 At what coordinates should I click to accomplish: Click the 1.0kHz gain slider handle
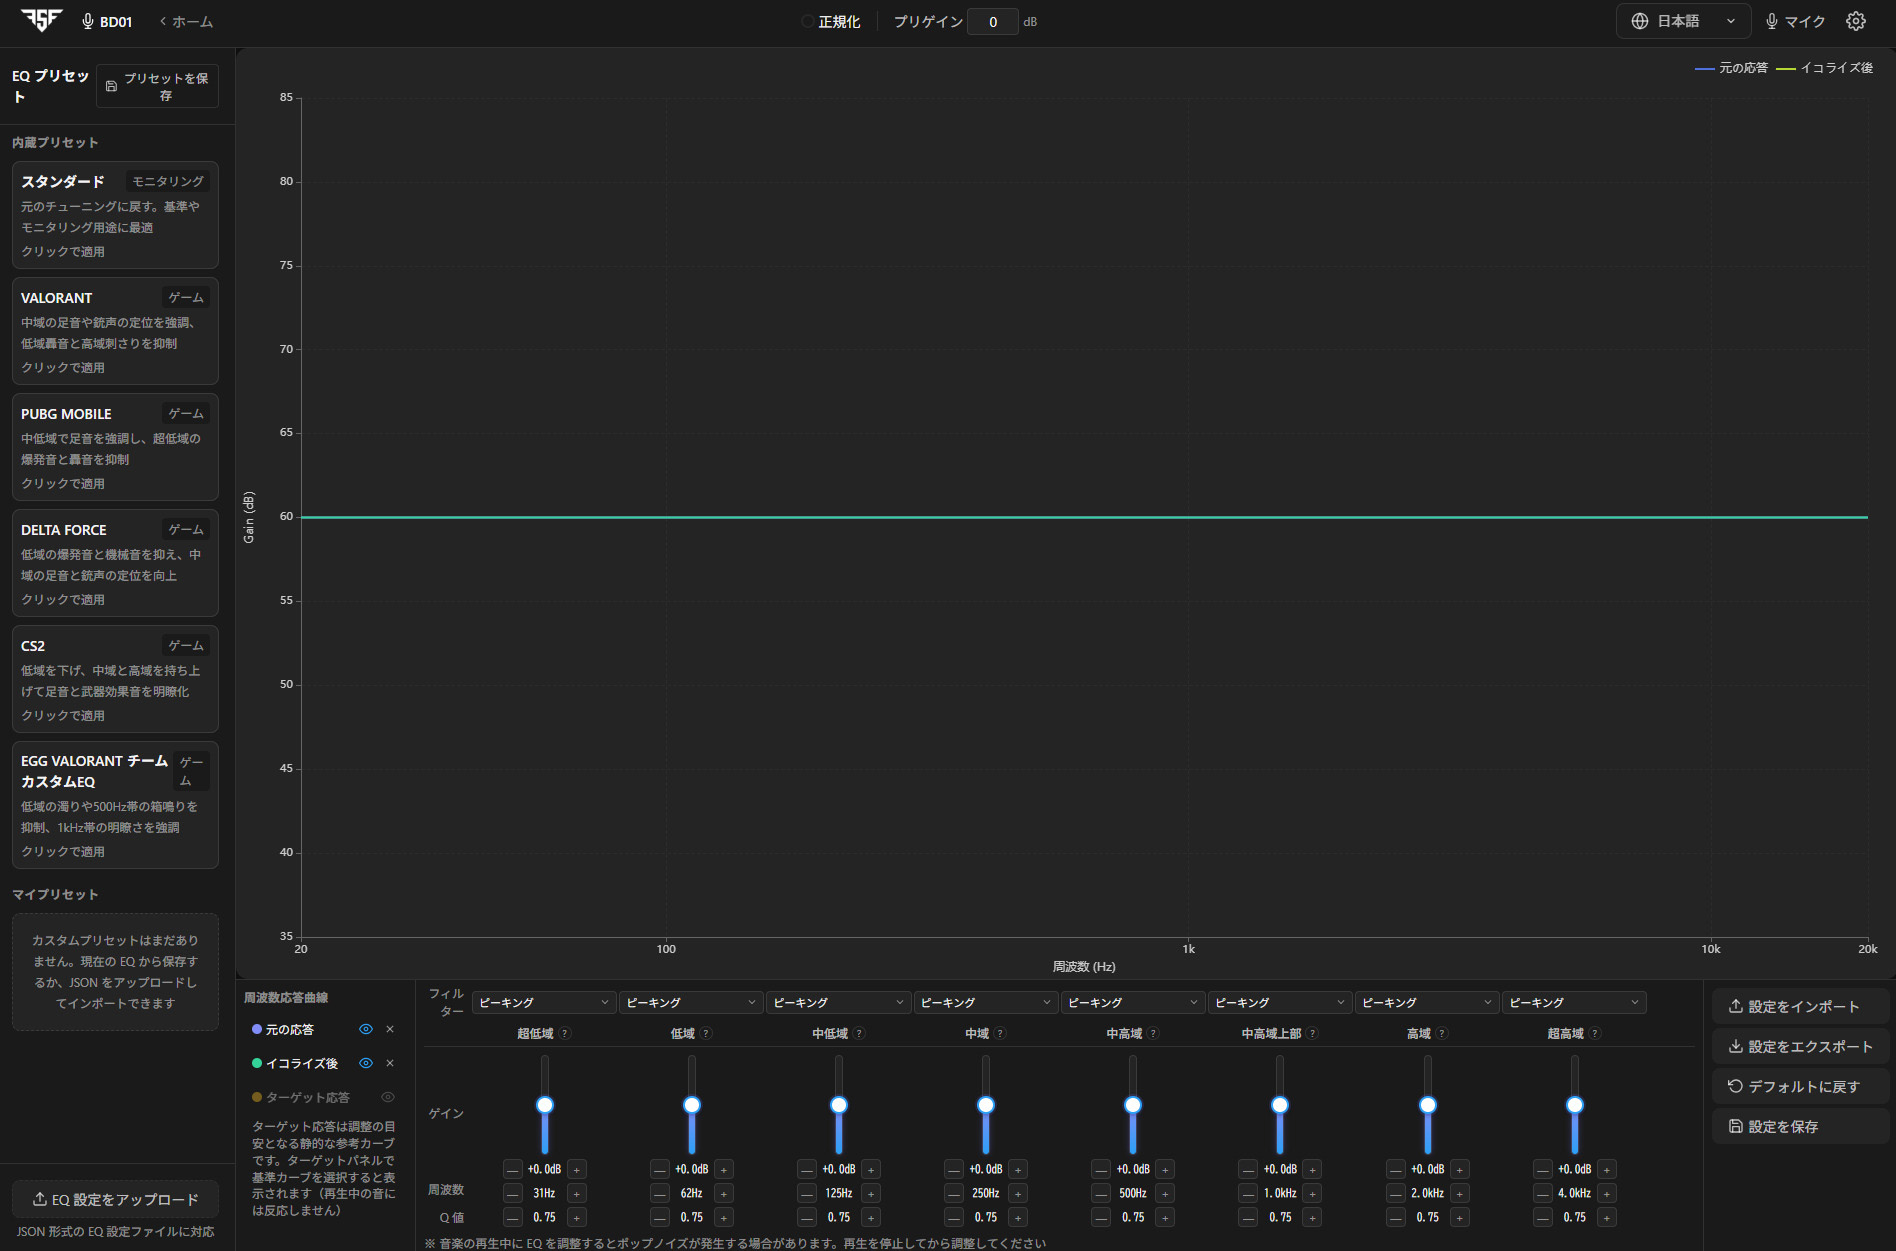(x=1280, y=1105)
